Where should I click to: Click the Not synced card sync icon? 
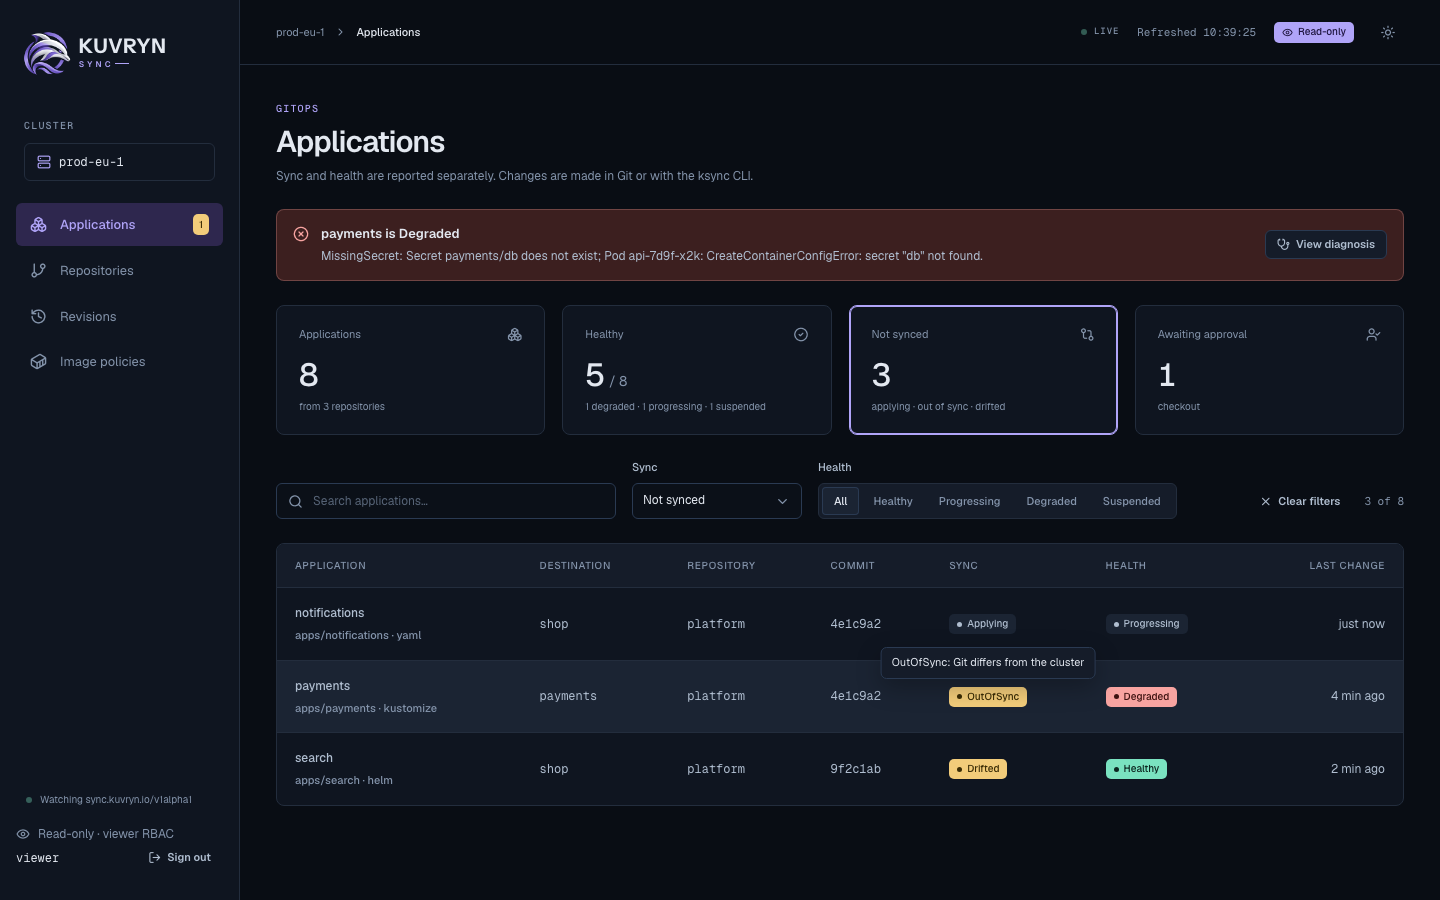tap(1087, 335)
